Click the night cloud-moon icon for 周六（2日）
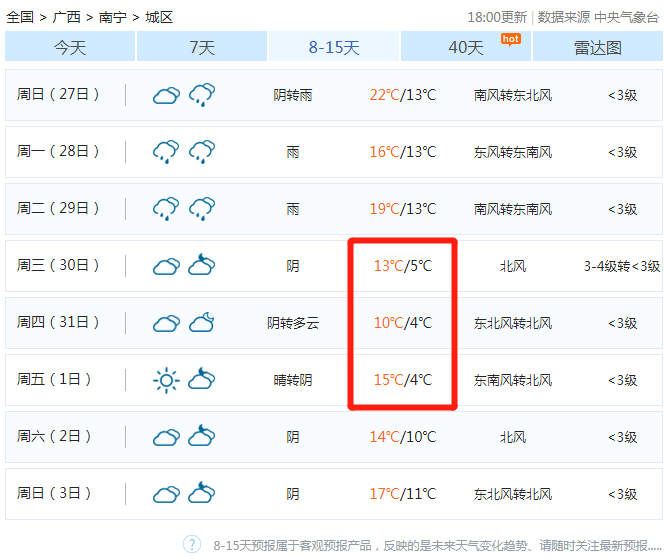This screenshot has height=559, width=664. pyautogui.click(x=202, y=435)
